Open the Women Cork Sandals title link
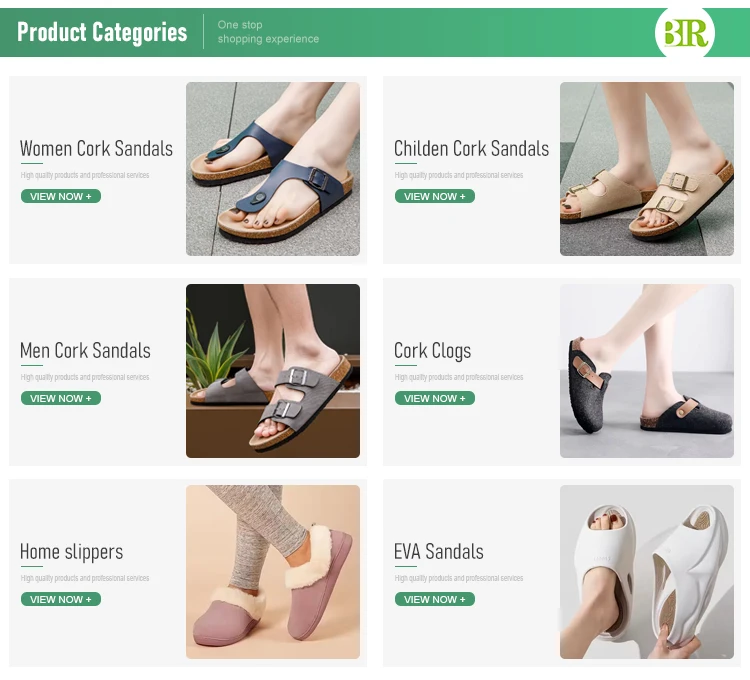750x680 pixels. [x=96, y=148]
